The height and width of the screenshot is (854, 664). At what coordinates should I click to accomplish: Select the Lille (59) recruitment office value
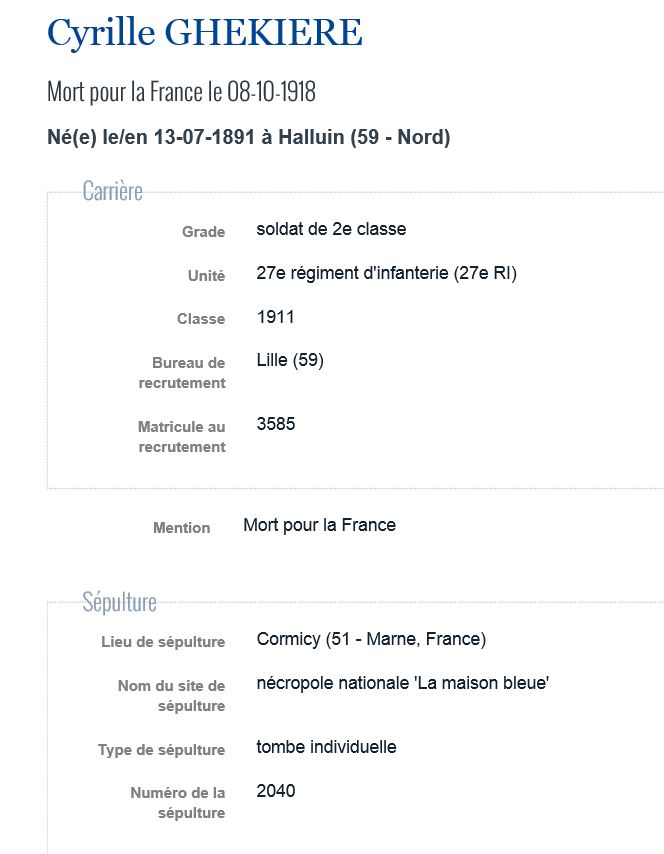coord(290,360)
